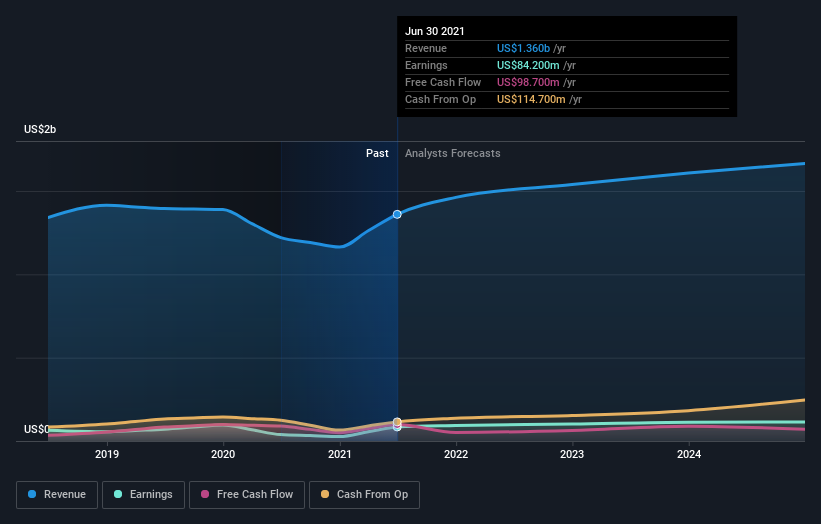Click the Earnings row label in tooltip
The image size is (821, 524).
tap(426, 65)
